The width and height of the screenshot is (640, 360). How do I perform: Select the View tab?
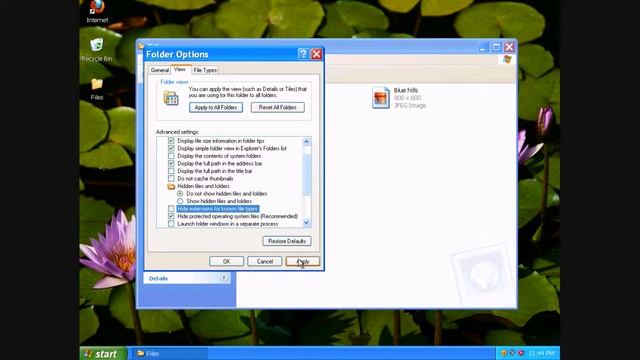180,69
